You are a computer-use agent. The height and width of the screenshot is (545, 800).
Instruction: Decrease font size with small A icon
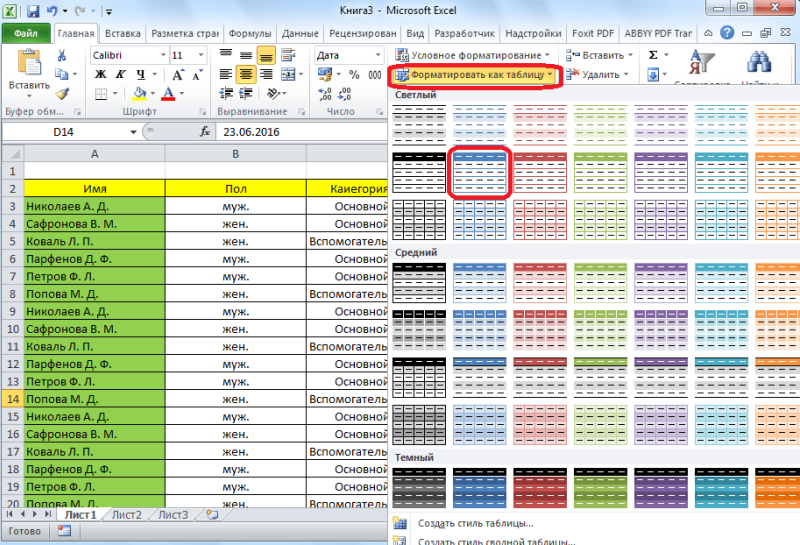[197, 75]
